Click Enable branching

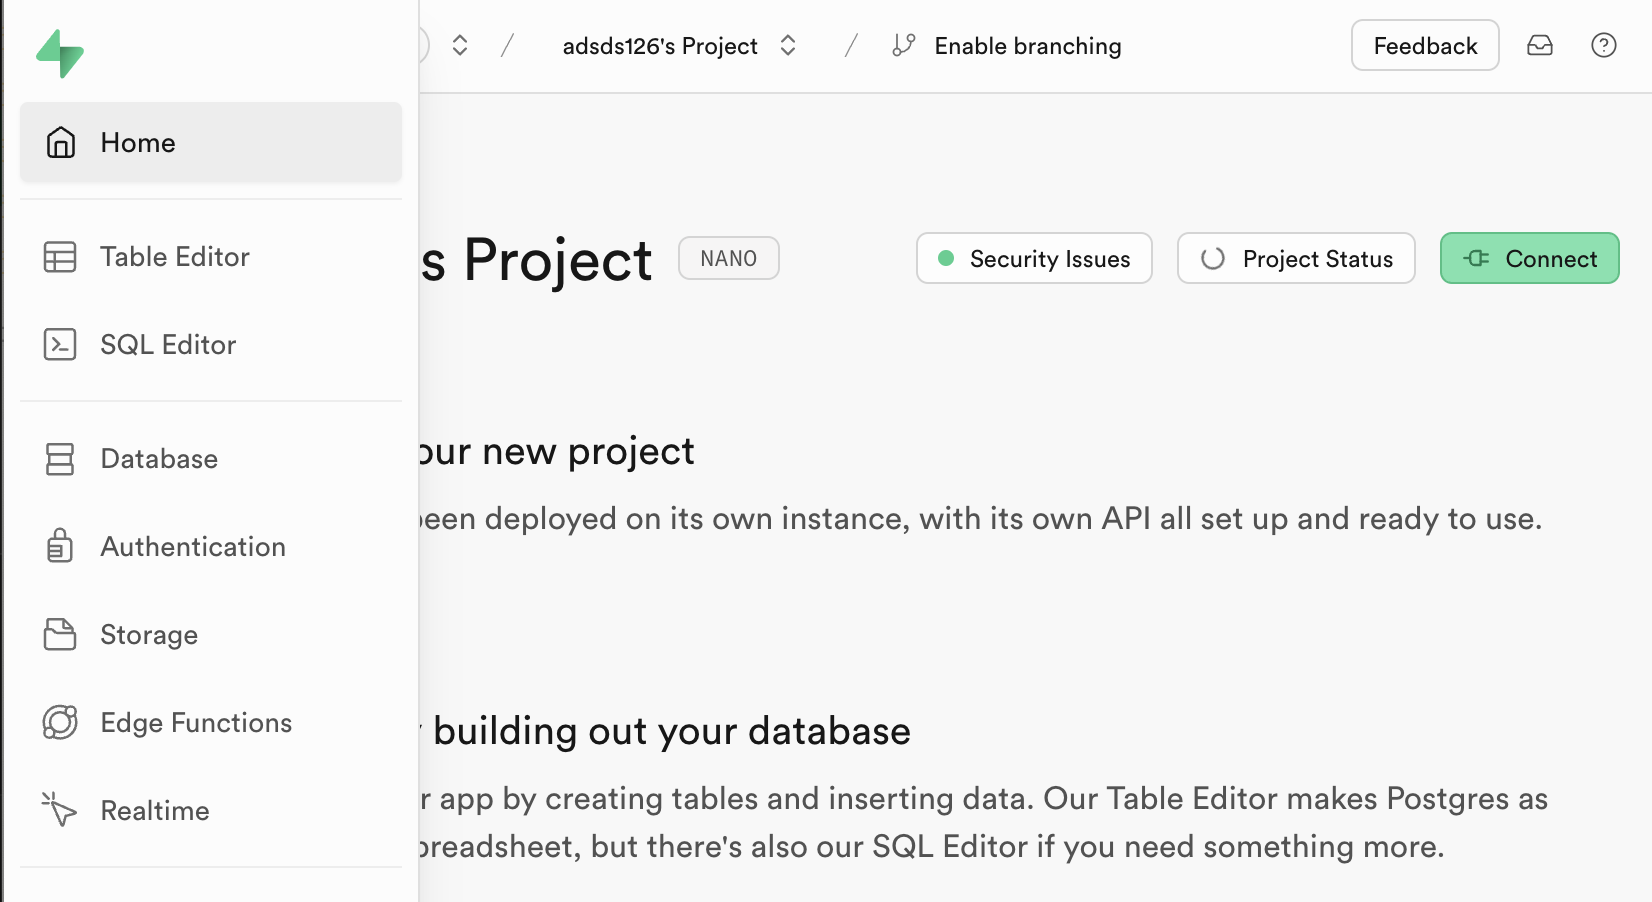coord(1028,46)
